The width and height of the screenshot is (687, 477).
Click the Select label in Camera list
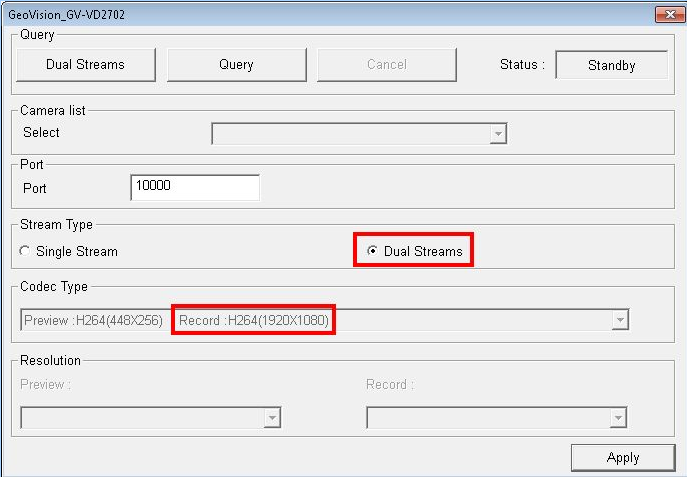pos(41,132)
